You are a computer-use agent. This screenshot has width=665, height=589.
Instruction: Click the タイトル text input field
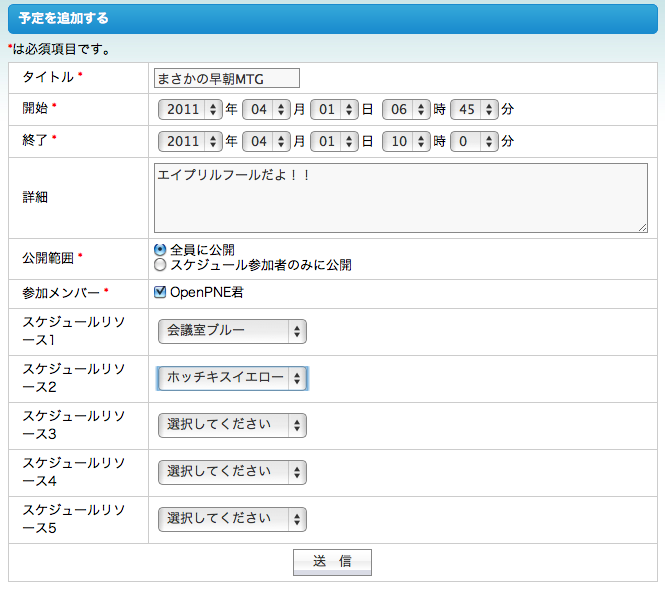click(227, 78)
